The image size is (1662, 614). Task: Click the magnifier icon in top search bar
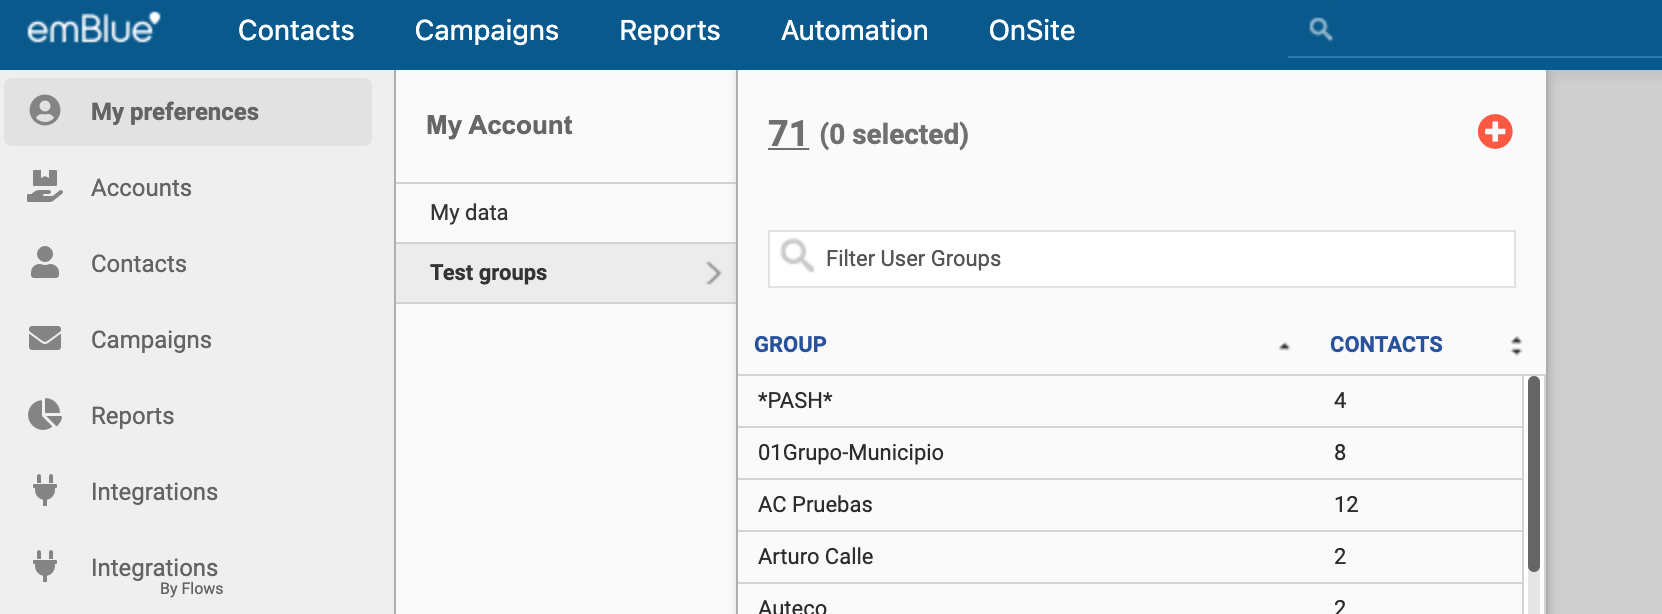[1320, 30]
